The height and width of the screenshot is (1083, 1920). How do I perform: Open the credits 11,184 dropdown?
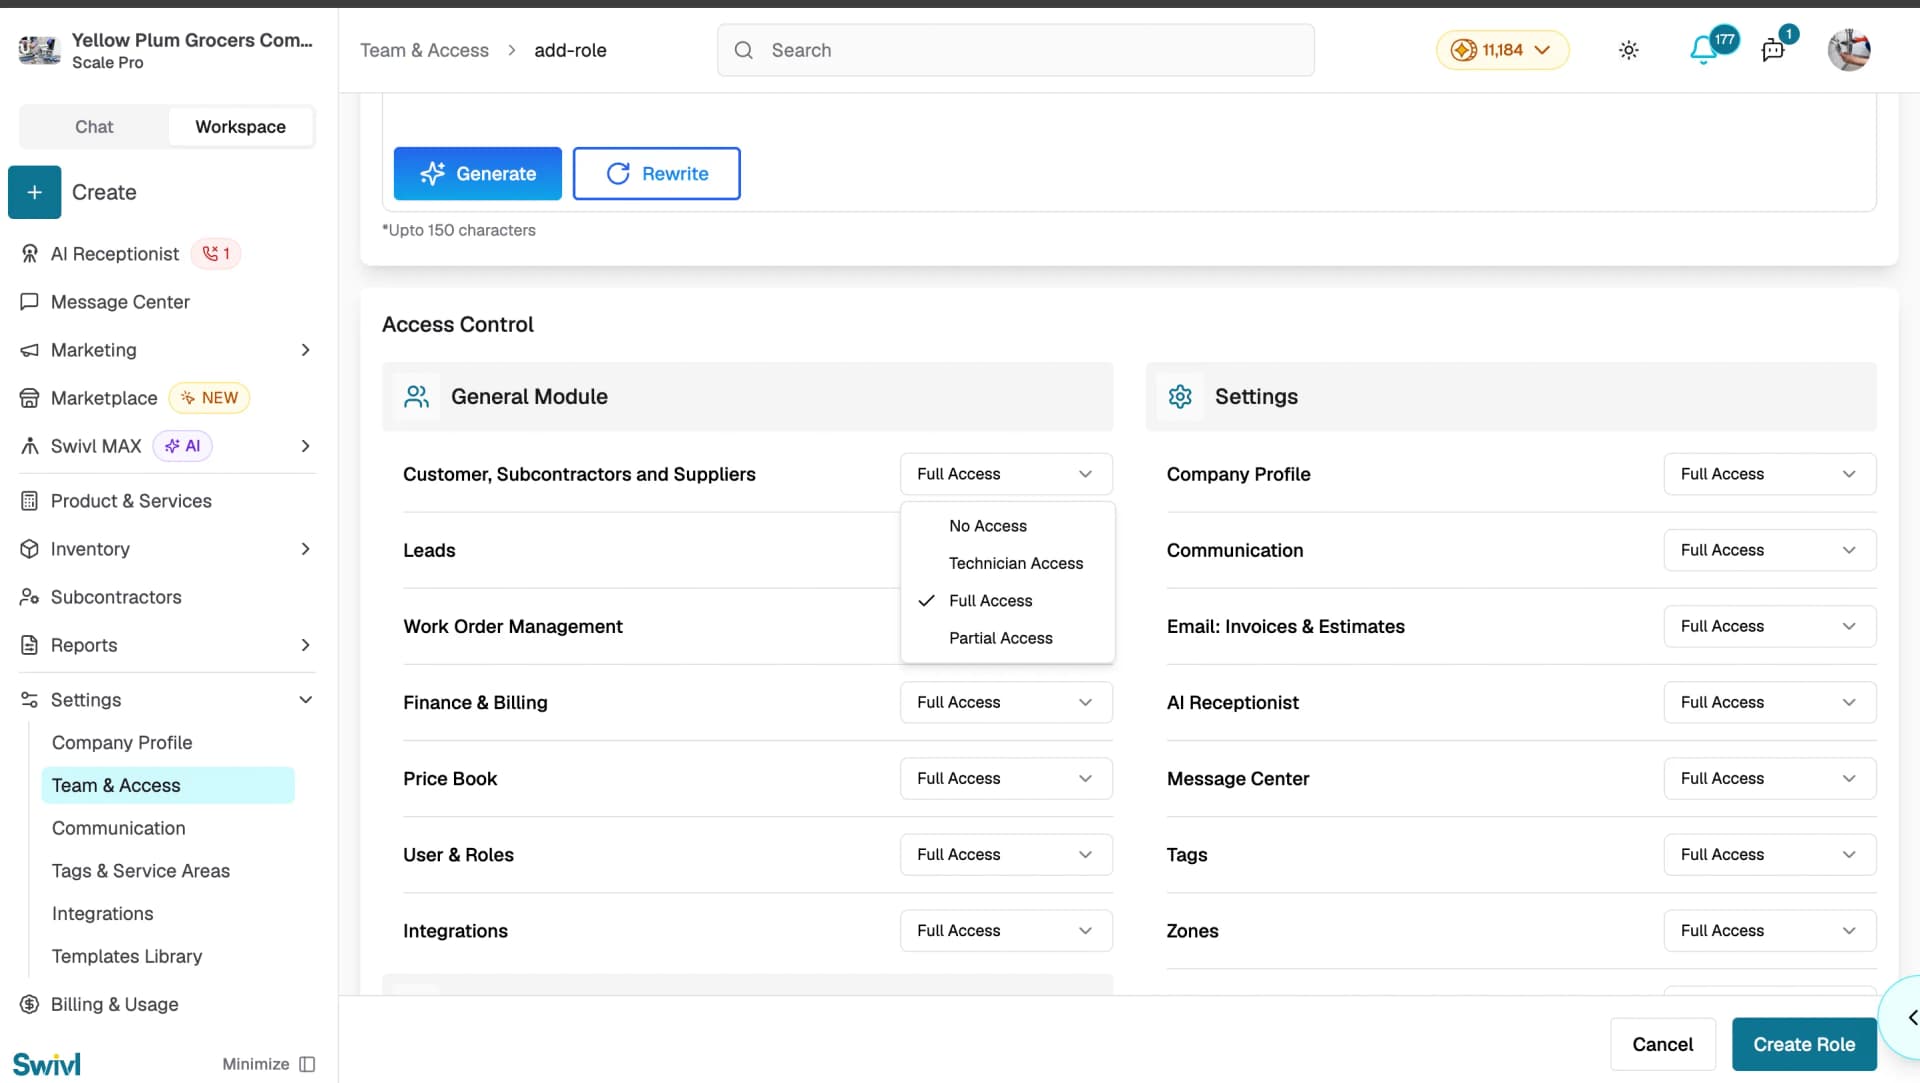click(1503, 50)
